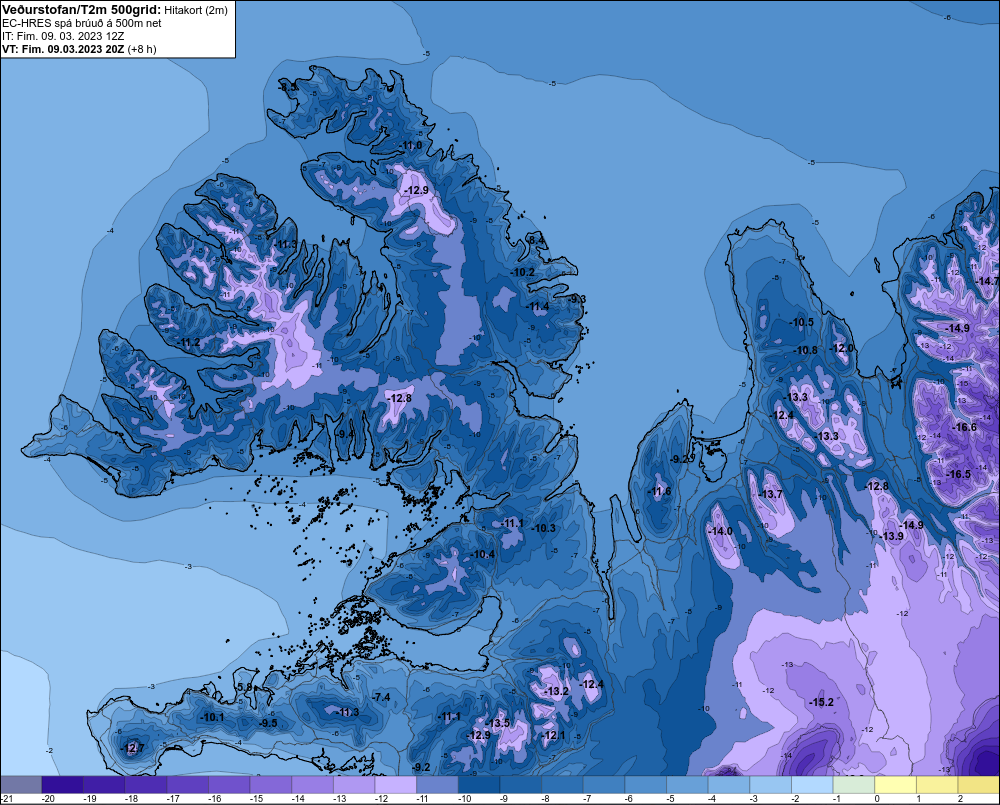The width and height of the screenshot is (1000, 805).
Task: Select the 'VT: Fim. 09.03.2023 20Z' valid time line
Action: click(64, 49)
